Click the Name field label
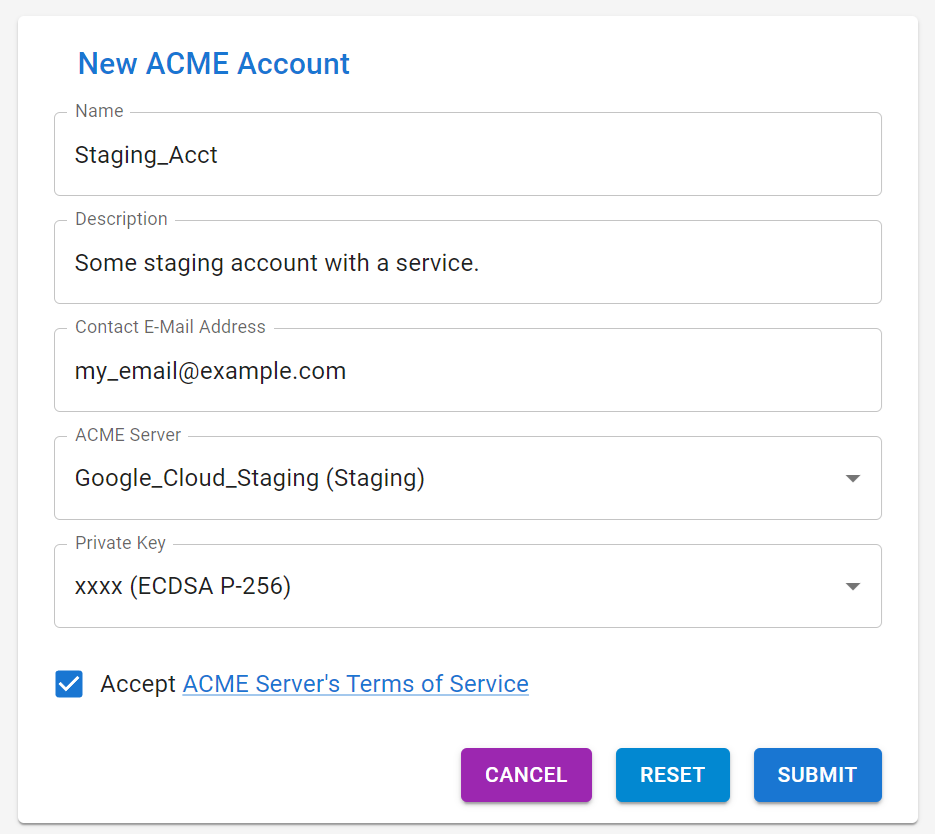 [98, 111]
